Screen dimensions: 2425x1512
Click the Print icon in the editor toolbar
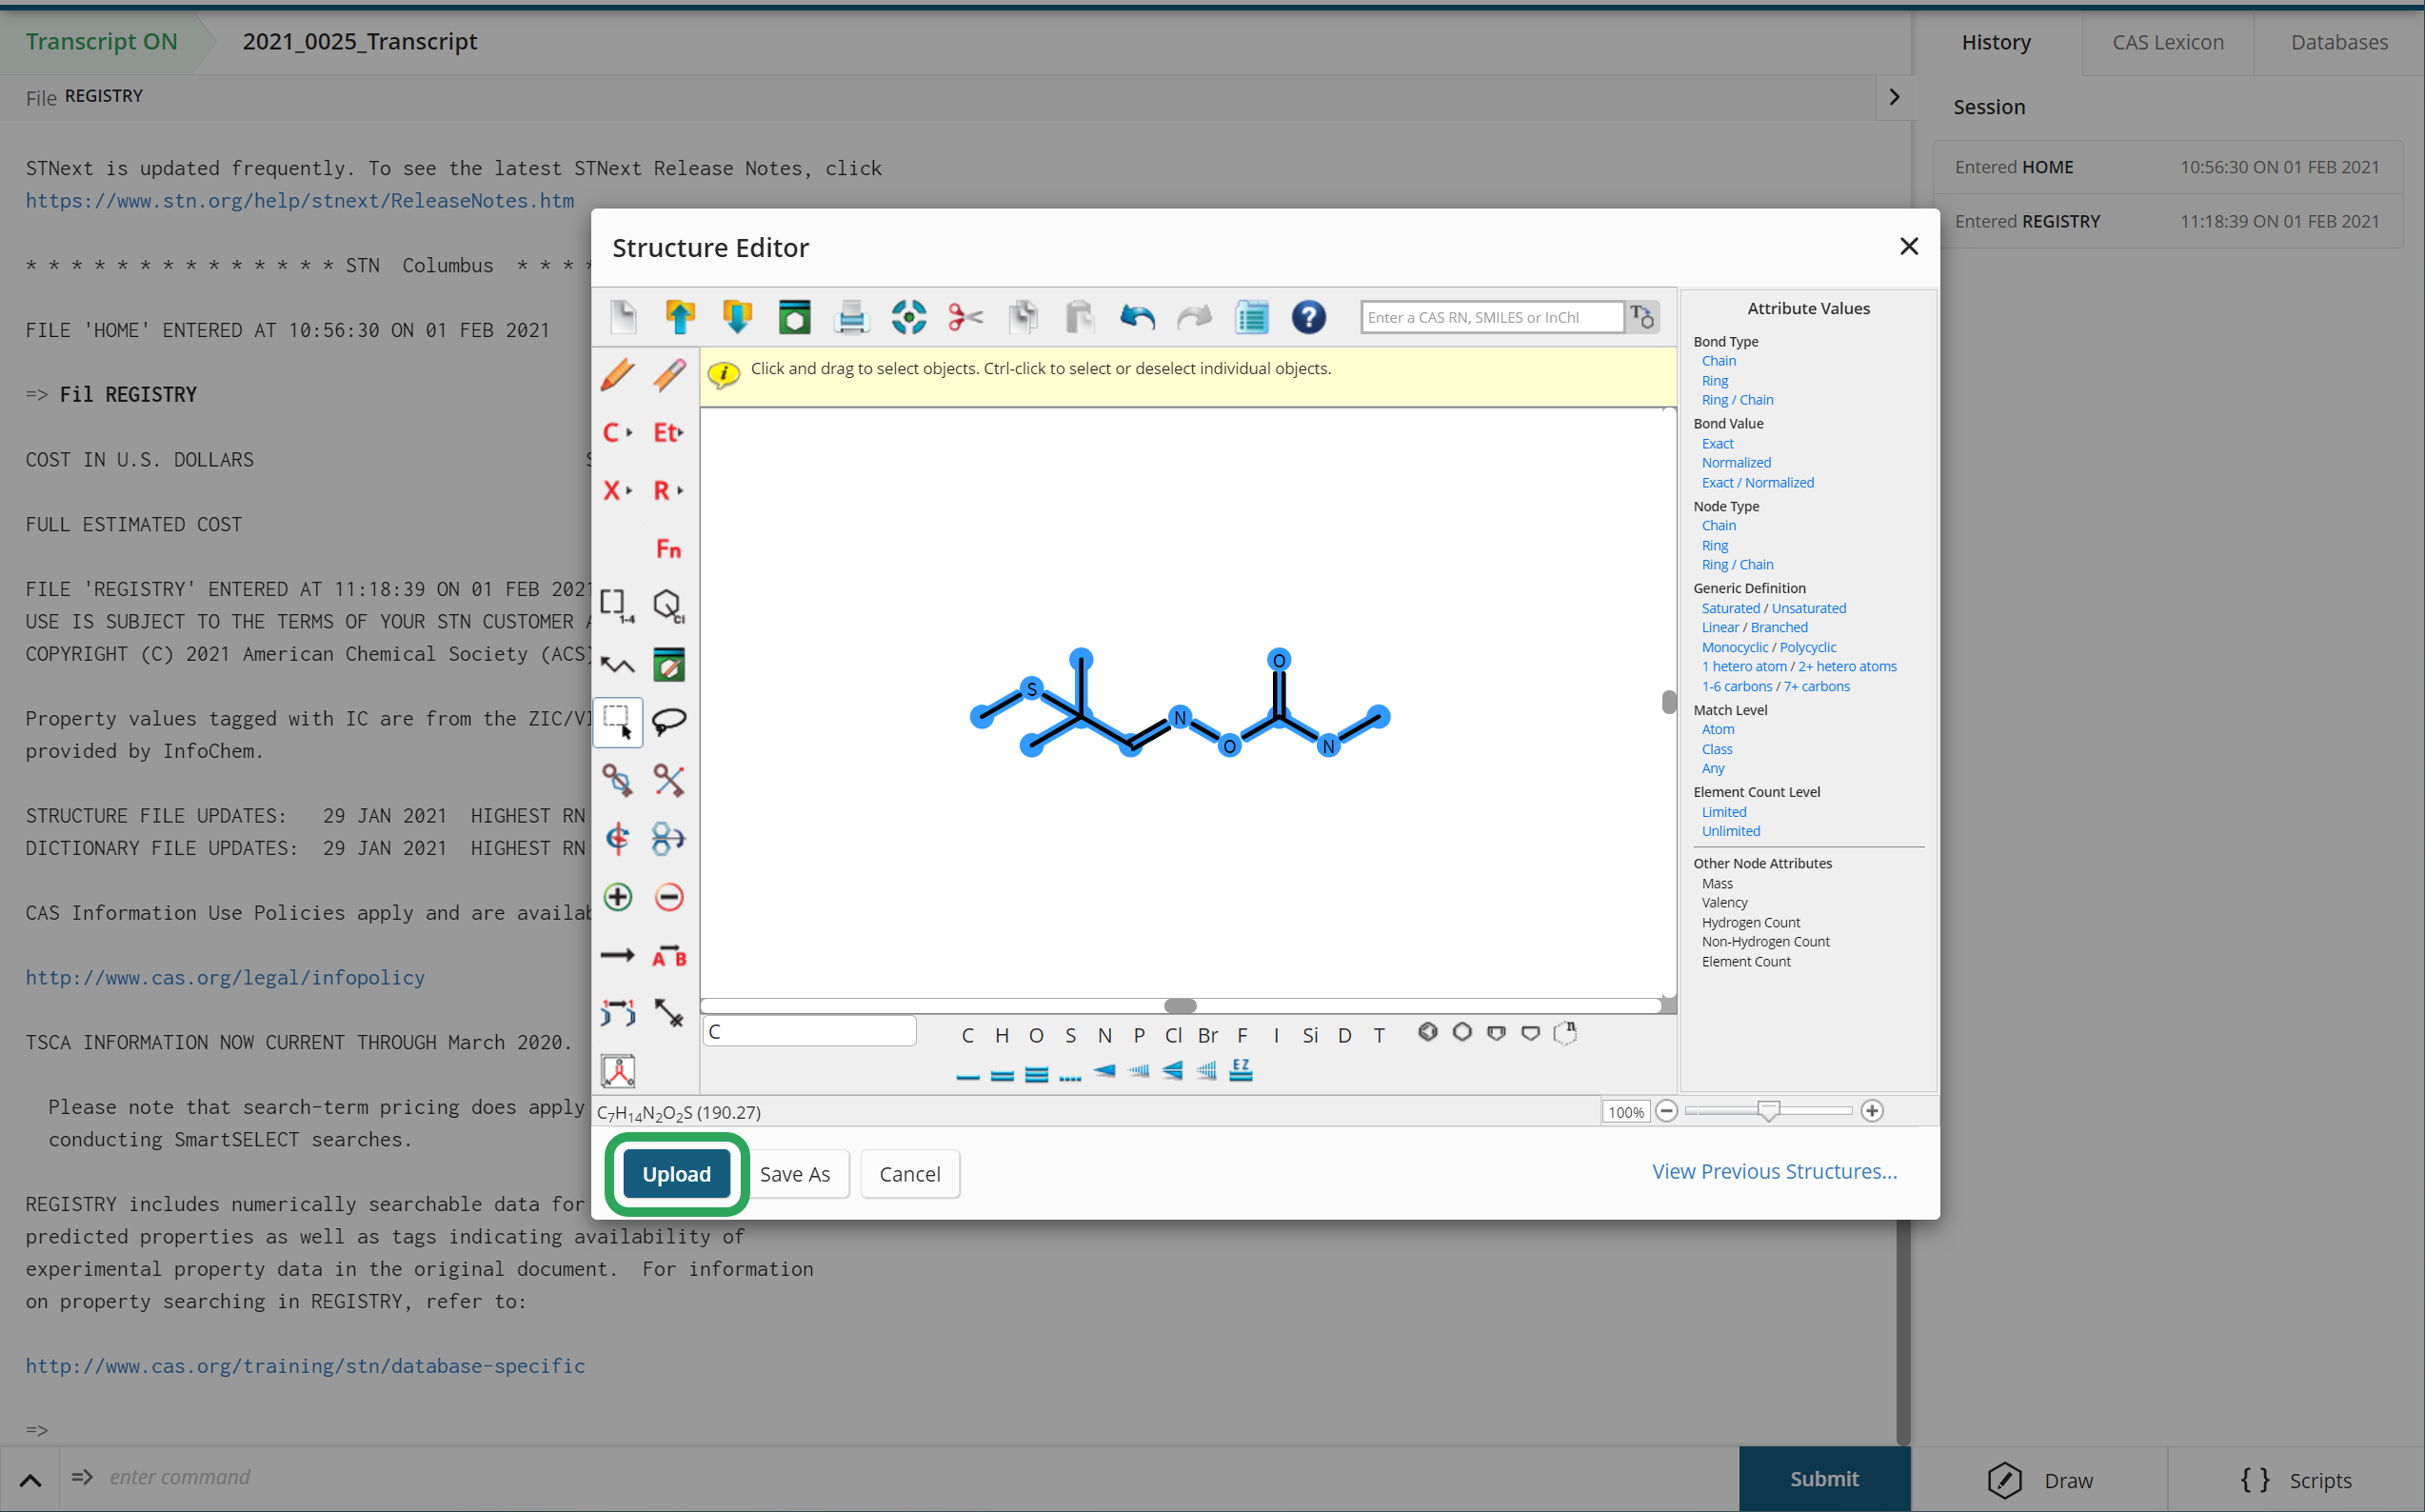point(851,317)
